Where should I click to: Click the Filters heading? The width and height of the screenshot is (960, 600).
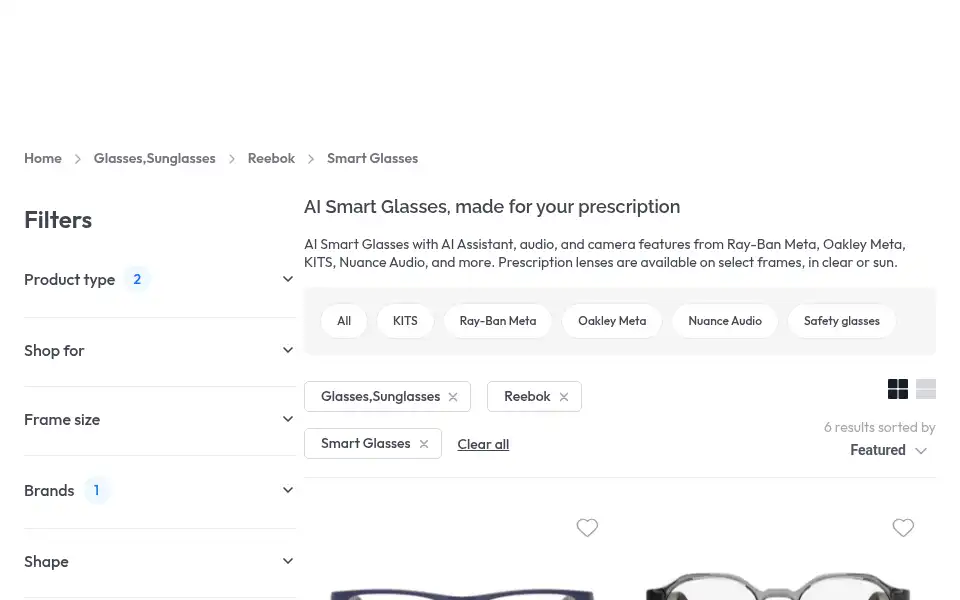tap(58, 220)
